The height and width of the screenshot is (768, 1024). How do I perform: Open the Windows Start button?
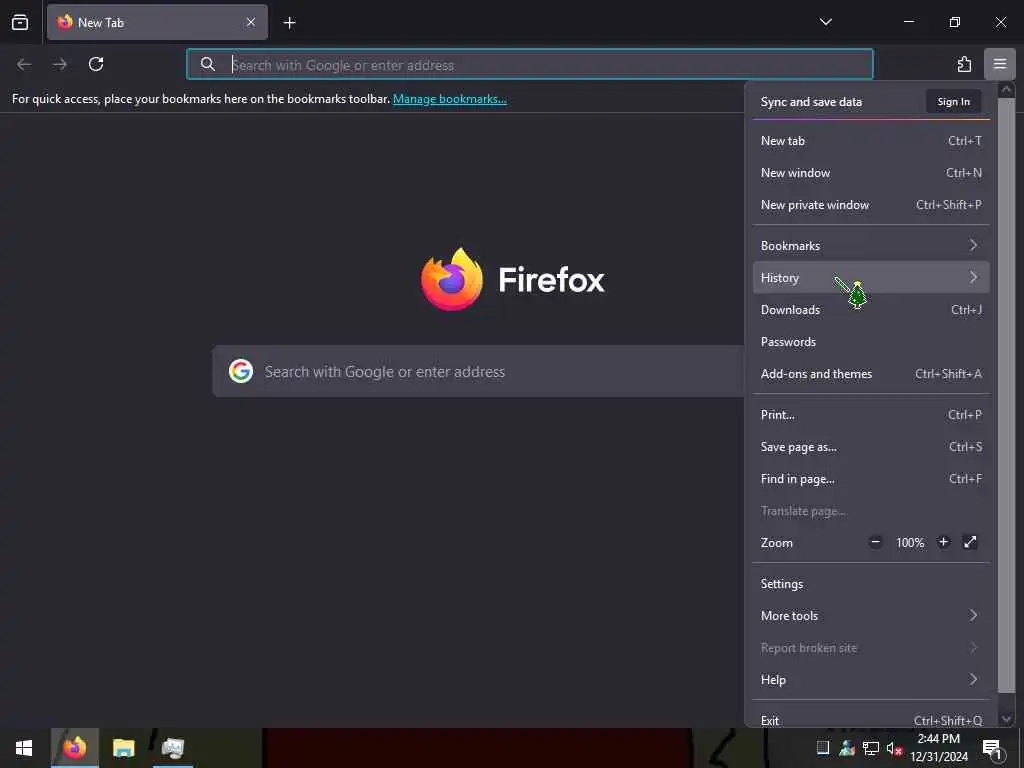coord(24,748)
